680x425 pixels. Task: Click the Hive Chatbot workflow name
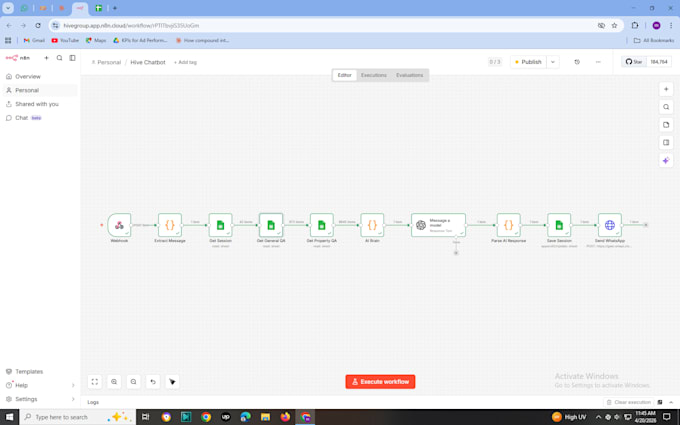coord(148,62)
